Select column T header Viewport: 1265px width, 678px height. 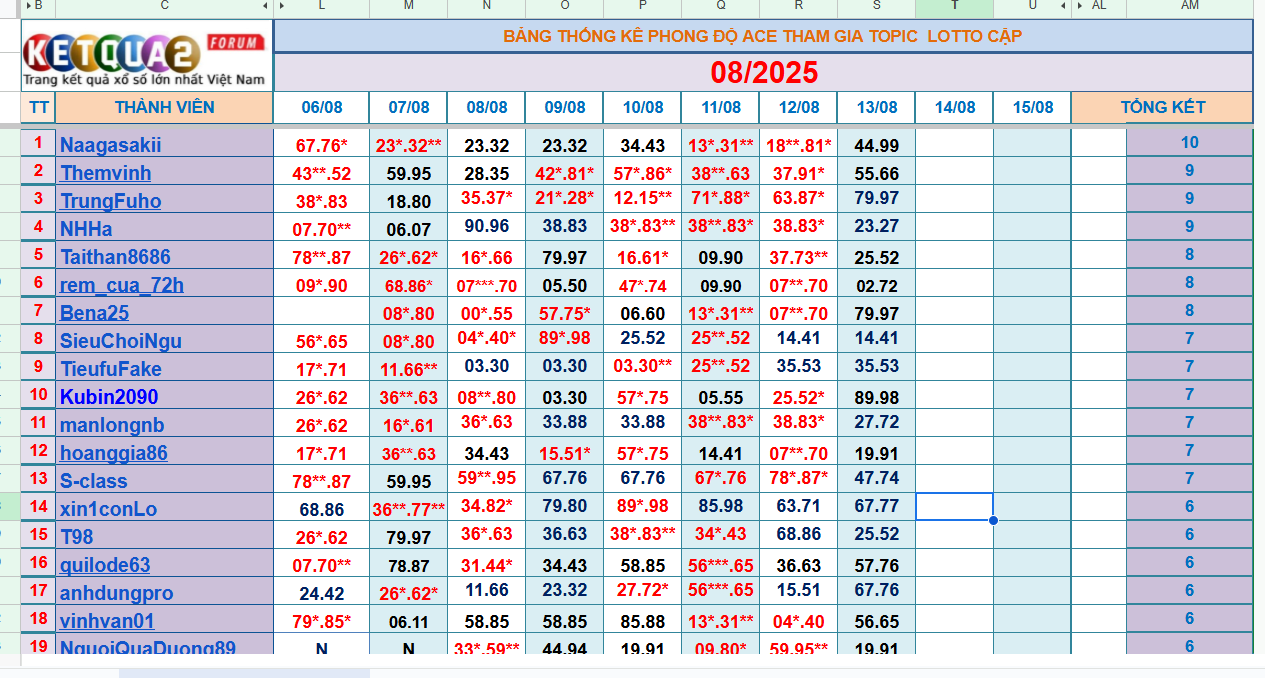click(954, 6)
